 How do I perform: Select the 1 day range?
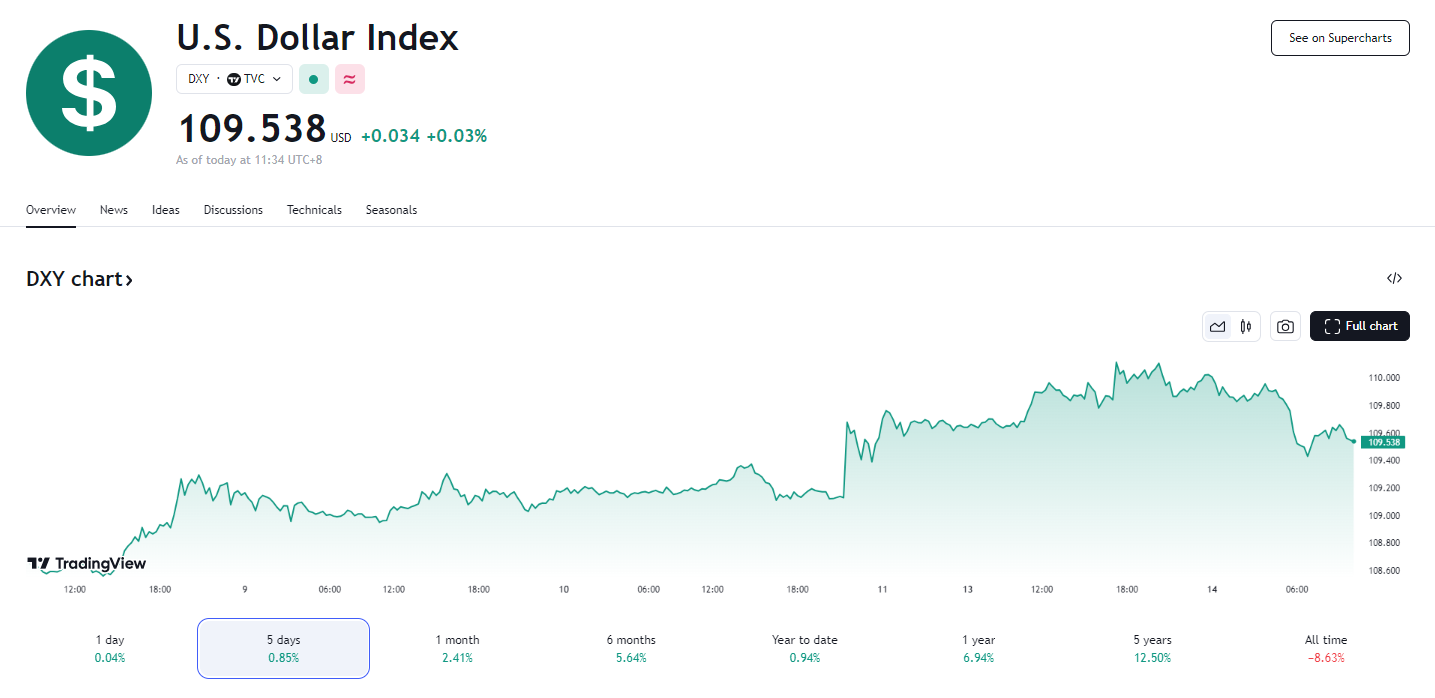(110, 648)
